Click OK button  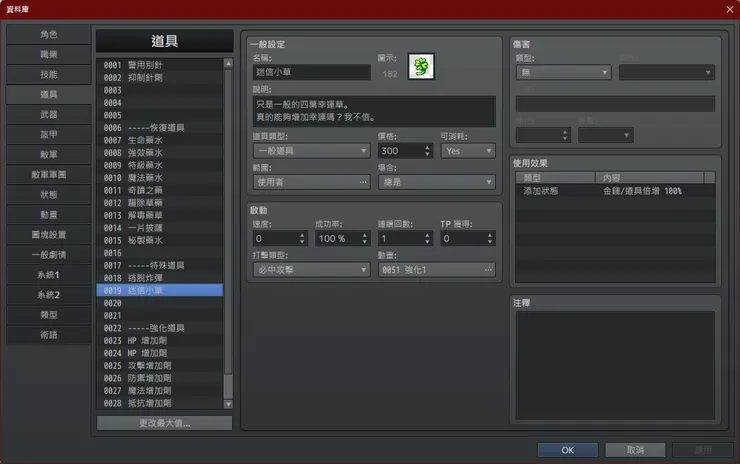568,450
